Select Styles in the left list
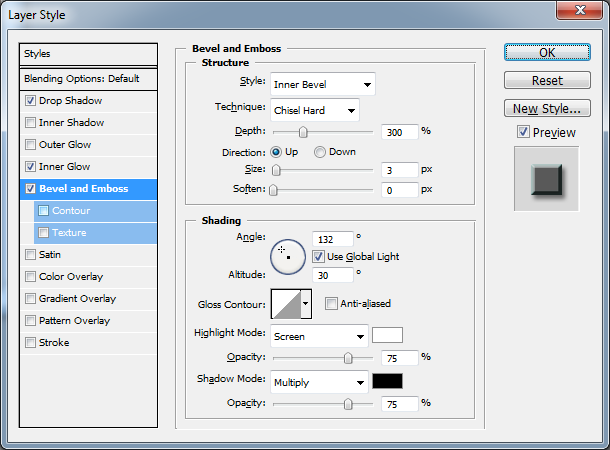The height and width of the screenshot is (450, 610). pos(88,54)
